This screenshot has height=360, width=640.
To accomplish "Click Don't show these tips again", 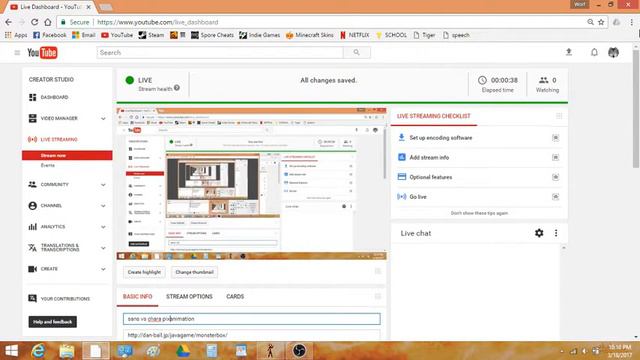I will click(x=479, y=213).
